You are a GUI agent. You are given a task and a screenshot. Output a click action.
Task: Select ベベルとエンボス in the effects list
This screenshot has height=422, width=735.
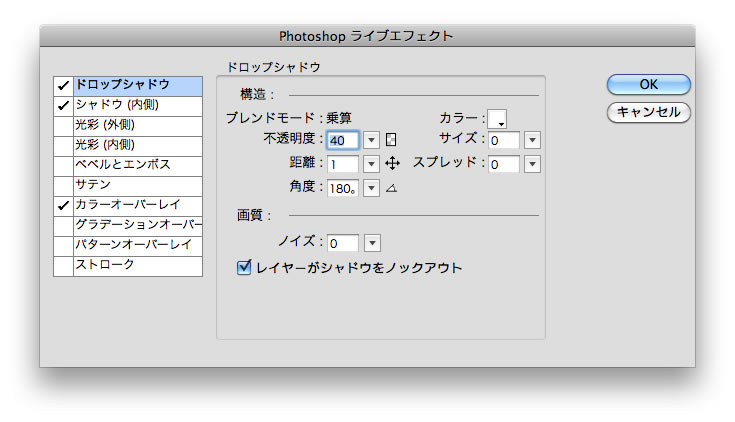(x=137, y=165)
